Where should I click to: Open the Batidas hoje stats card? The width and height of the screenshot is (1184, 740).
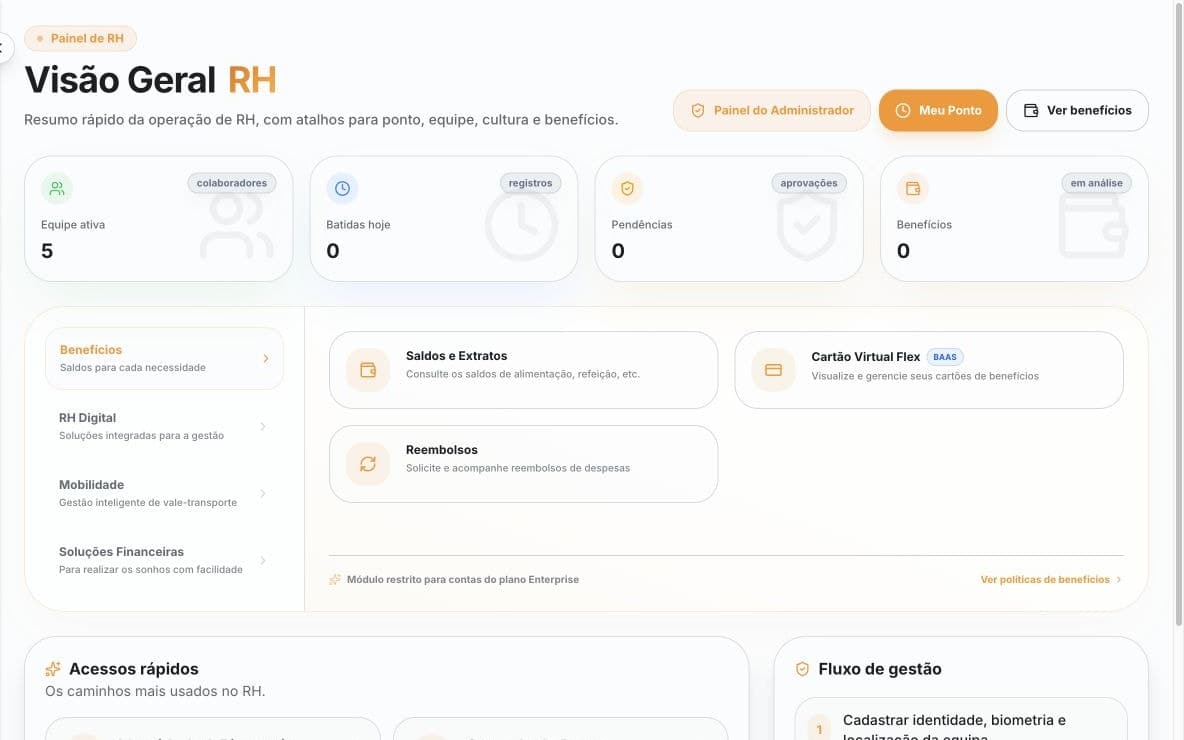click(444, 219)
